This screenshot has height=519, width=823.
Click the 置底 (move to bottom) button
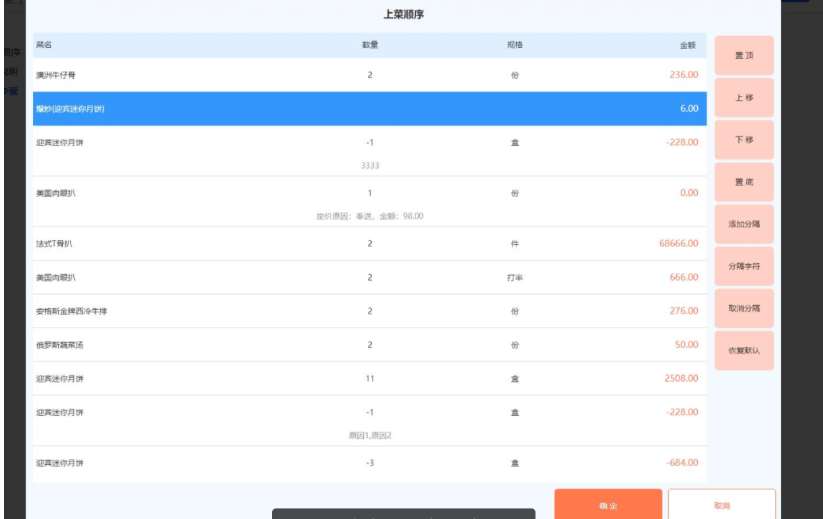743,182
